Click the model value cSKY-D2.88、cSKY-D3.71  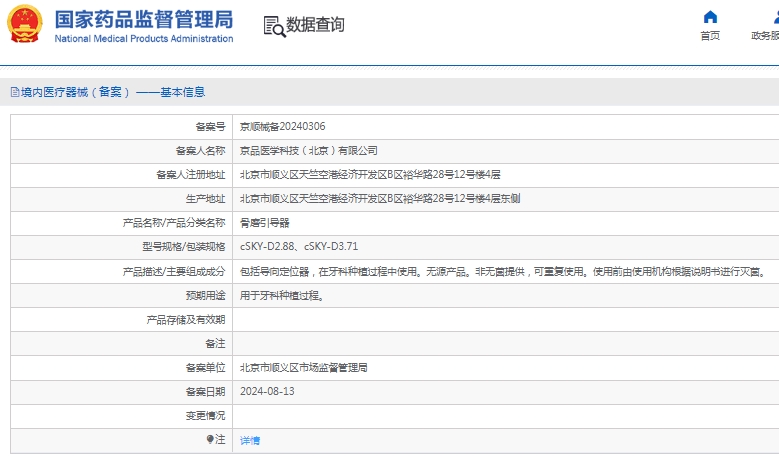(x=299, y=246)
